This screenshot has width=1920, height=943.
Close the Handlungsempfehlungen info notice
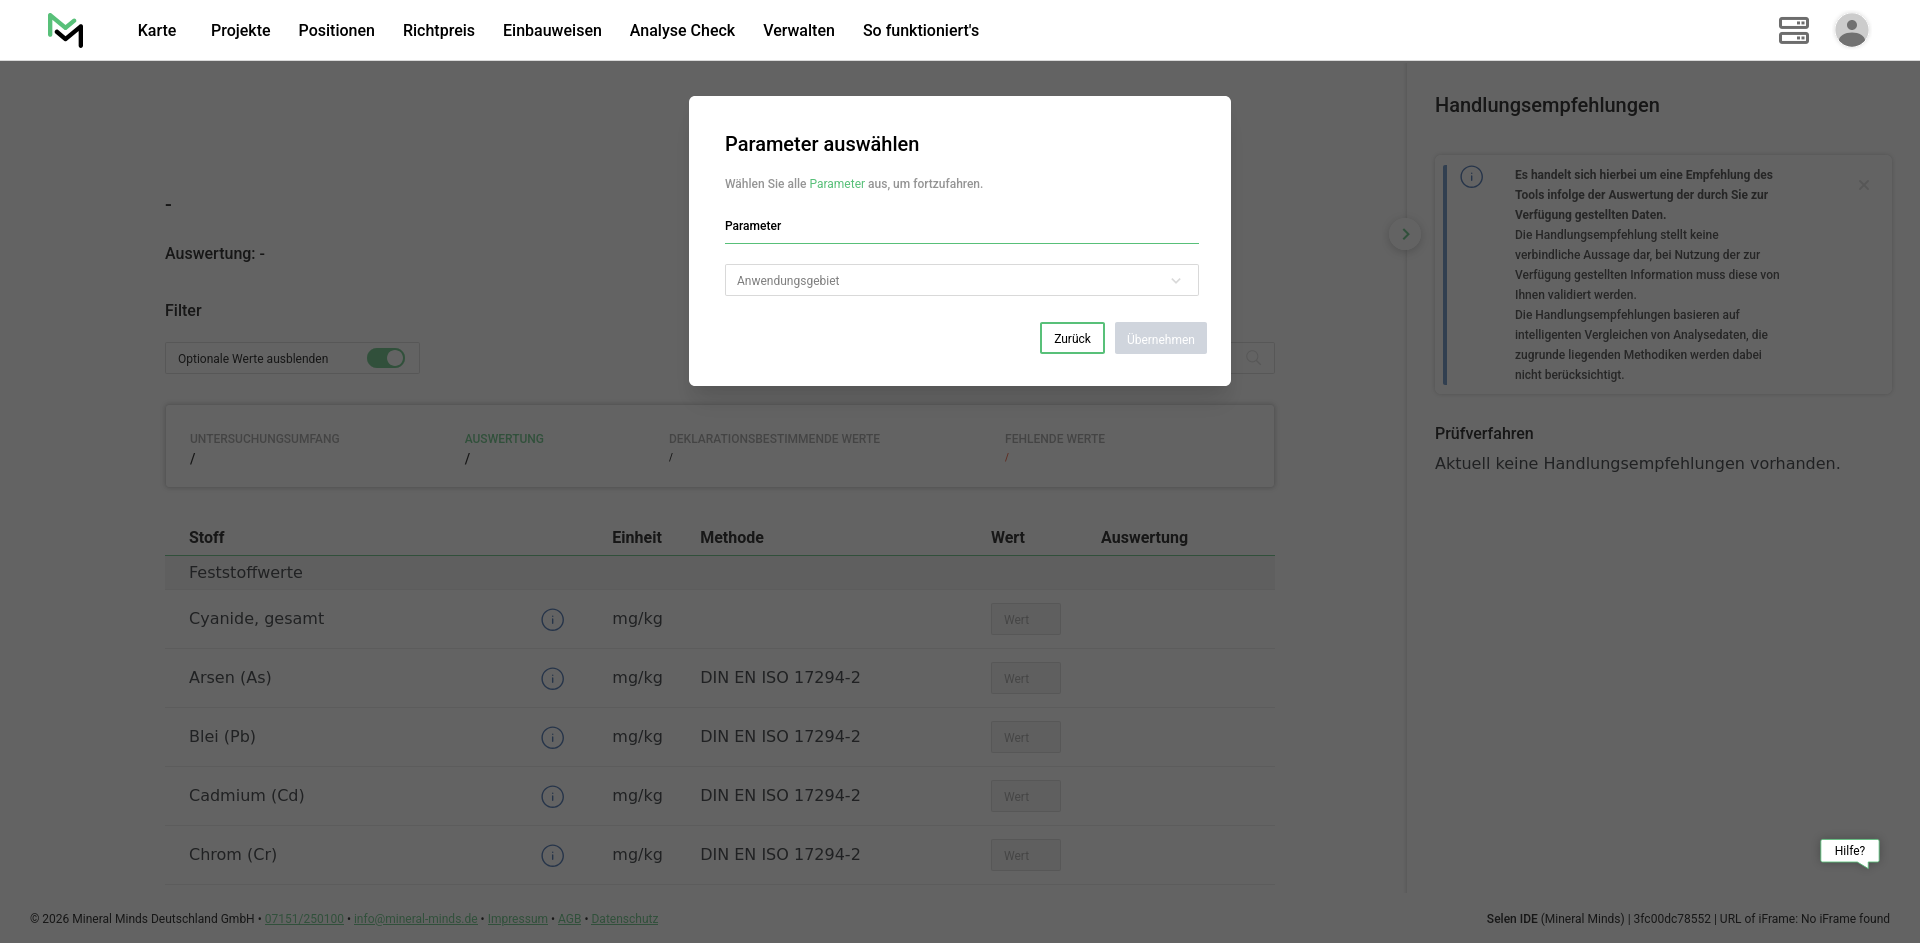point(1863,185)
